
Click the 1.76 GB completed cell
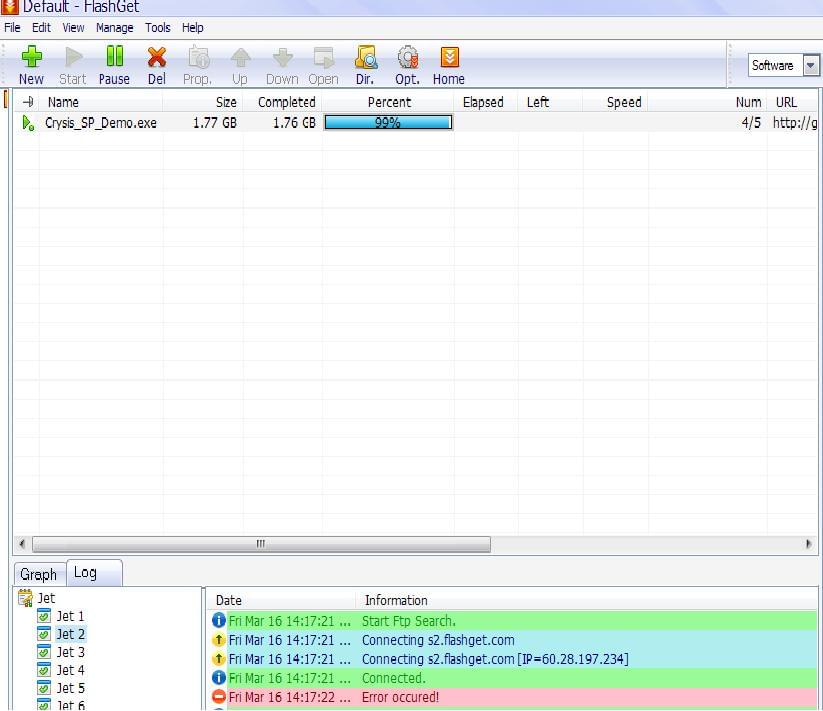click(294, 123)
